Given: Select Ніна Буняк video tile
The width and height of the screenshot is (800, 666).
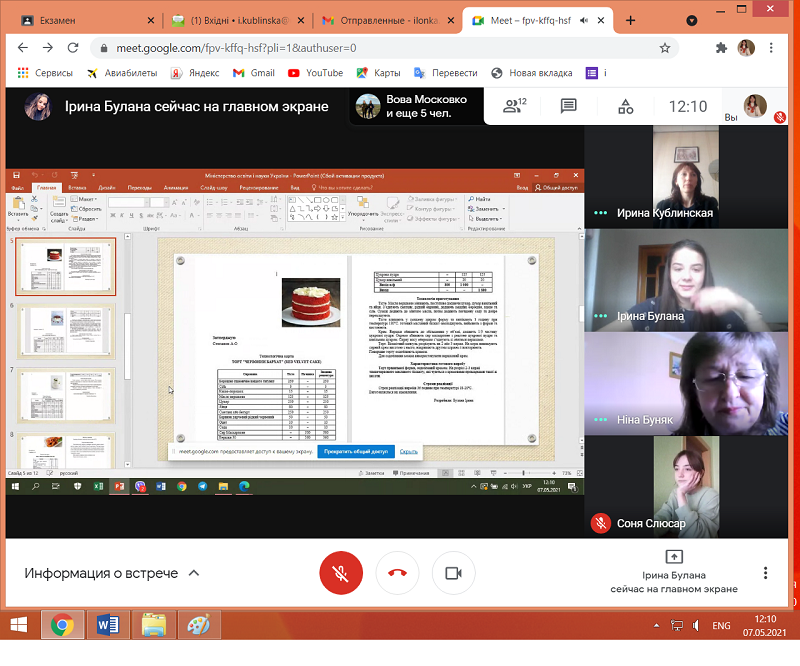Looking at the screenshot, I should [x=686, y=383].
